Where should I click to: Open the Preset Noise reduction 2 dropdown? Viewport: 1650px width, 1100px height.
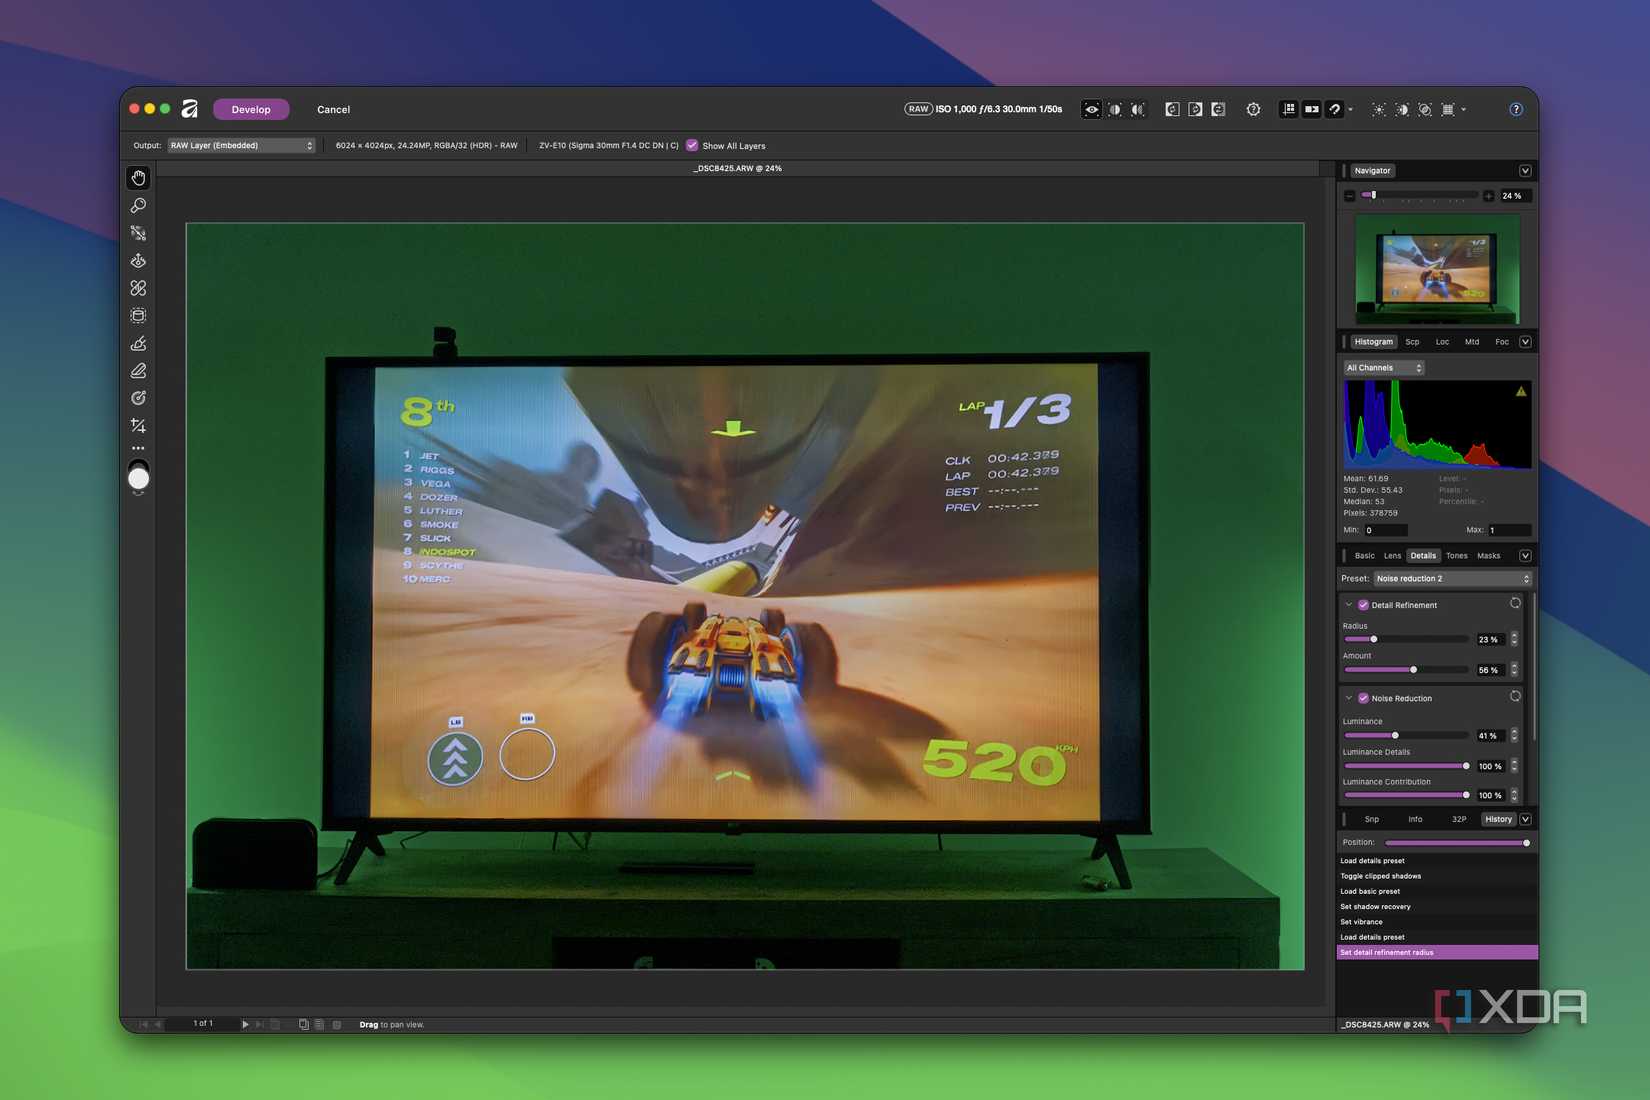click(1452, 579)
